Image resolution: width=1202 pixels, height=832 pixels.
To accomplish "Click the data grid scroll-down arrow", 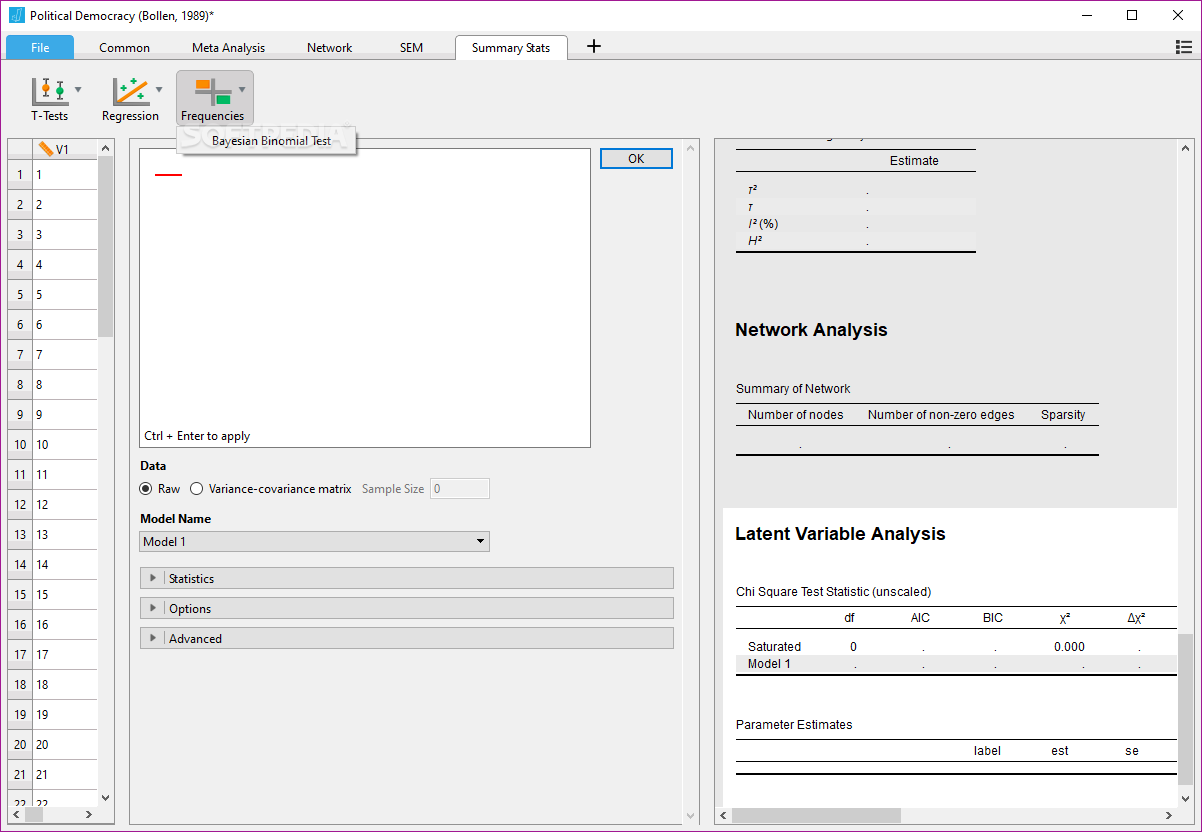I will (x=106, y=798).
